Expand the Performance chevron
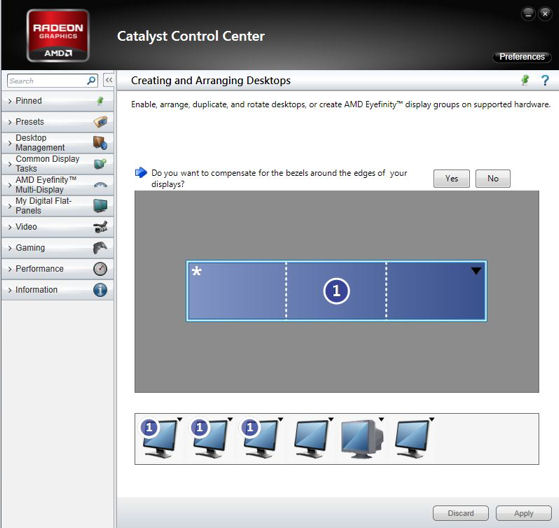Viewport: 559px width, 528px height. coord(10,269)
